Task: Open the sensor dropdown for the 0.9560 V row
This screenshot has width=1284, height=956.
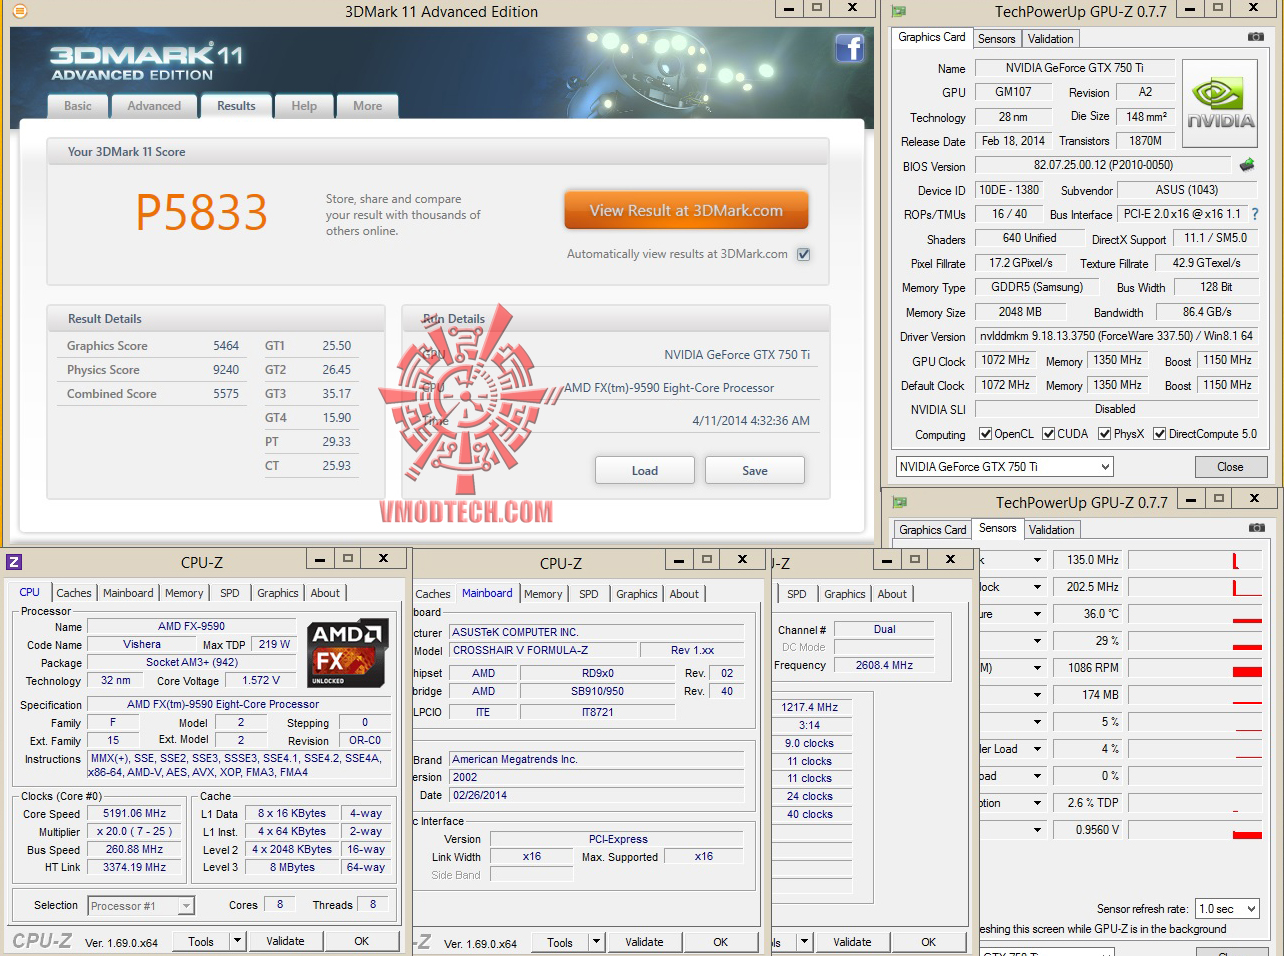Action: 1037,830
